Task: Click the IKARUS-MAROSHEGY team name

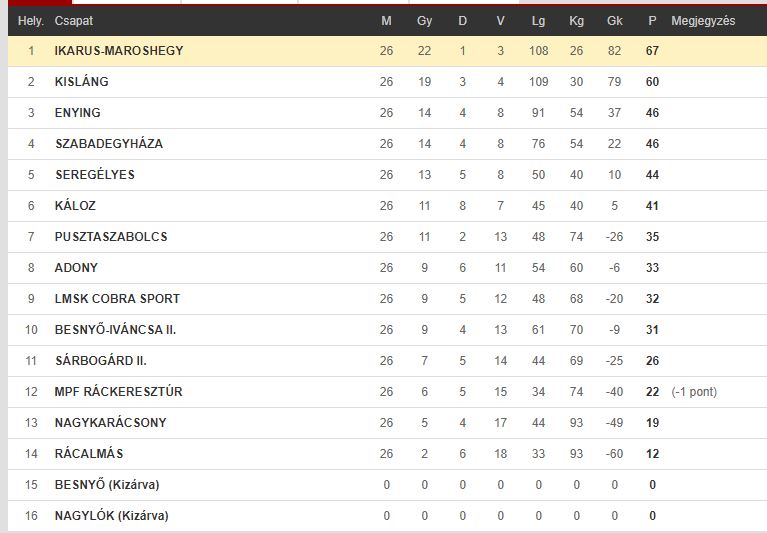Action: tap(119, 50)
